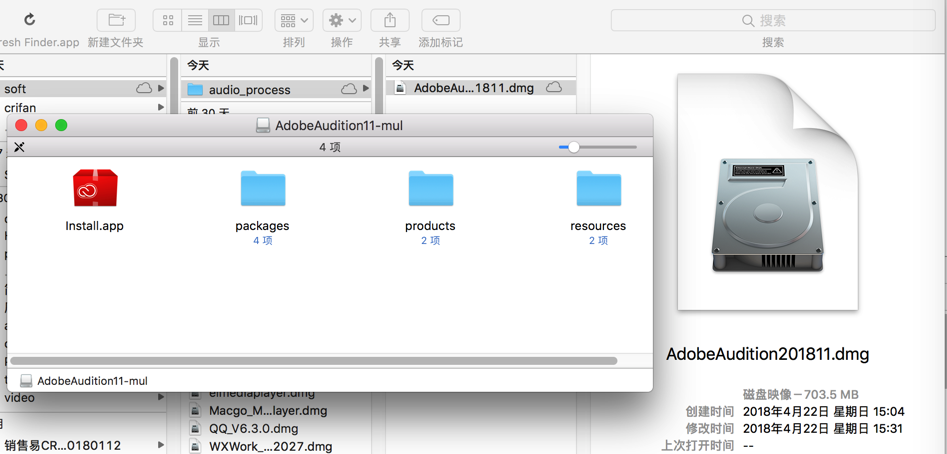Select the 销售易CR...0180112 folder
This screenshot has height=454, width=947.
tap(83, 446)
